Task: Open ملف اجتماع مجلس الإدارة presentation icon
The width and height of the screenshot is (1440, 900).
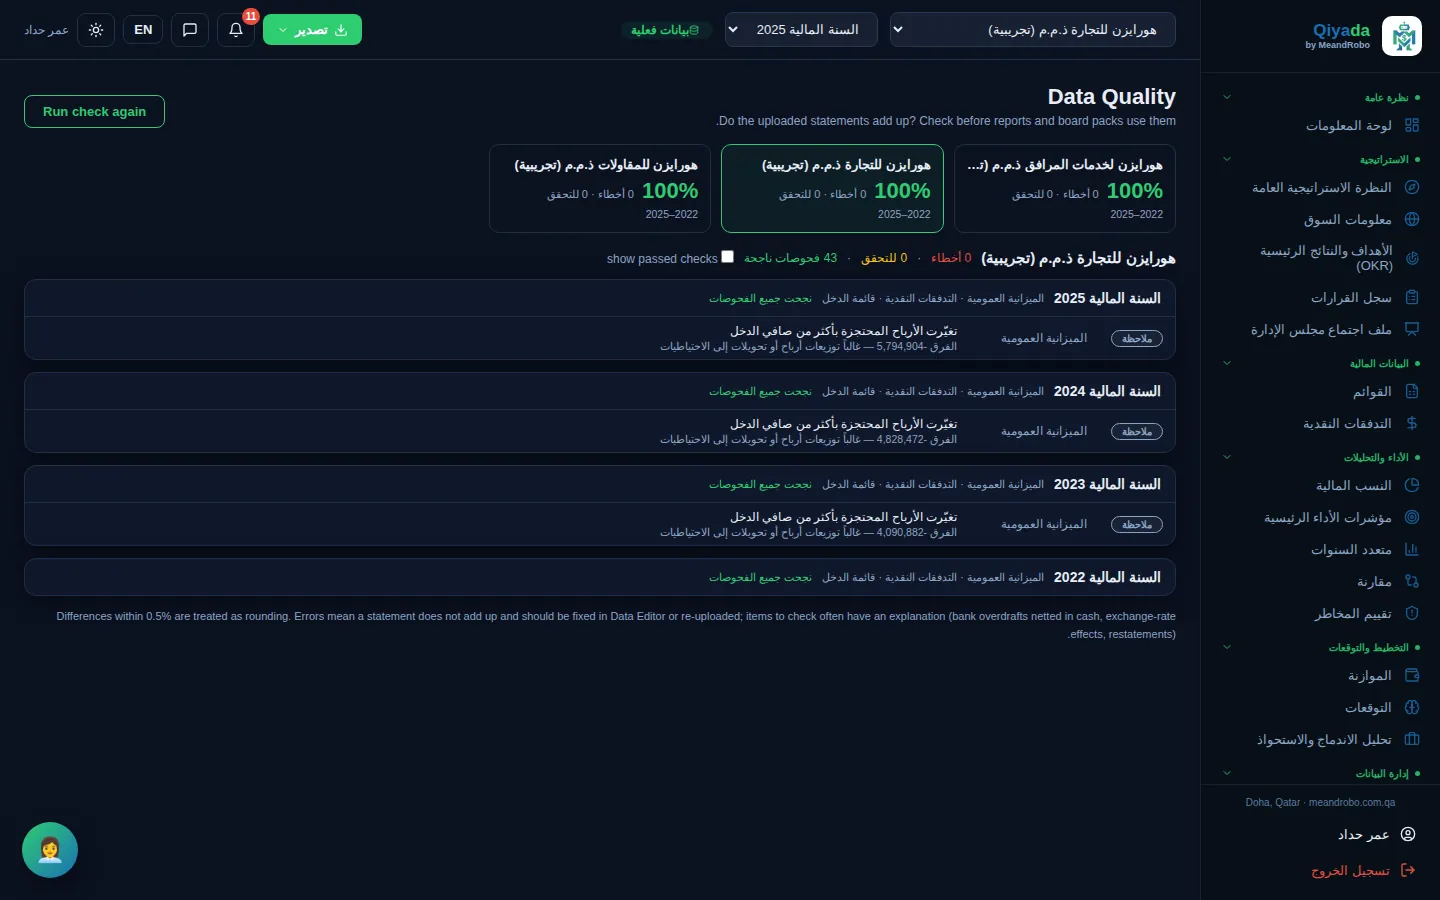Action: [1412, 329]
